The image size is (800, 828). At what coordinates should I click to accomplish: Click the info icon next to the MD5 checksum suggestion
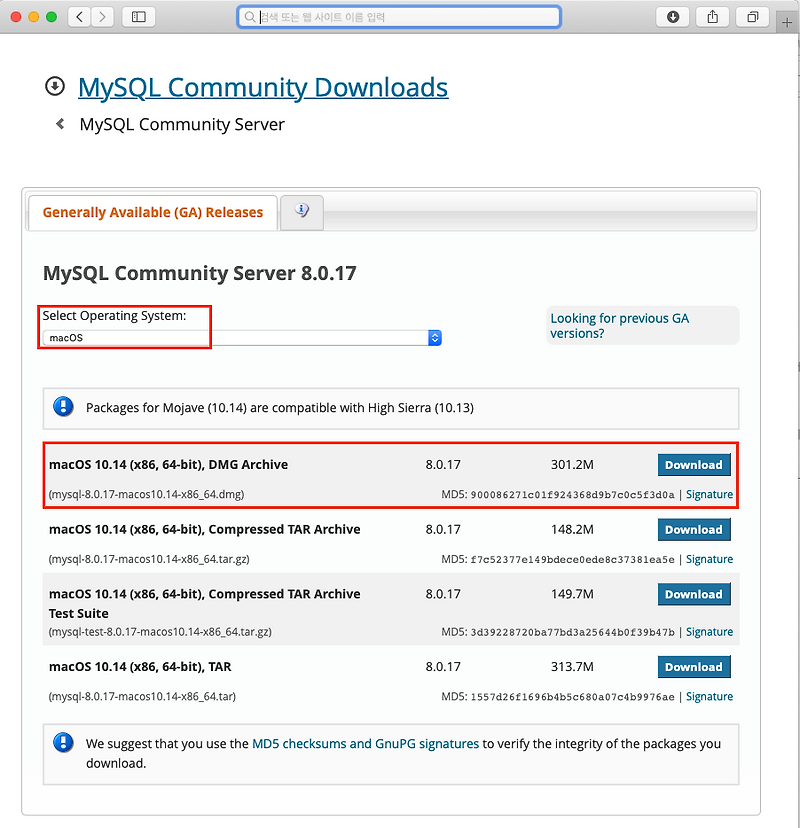coord(62,743)
